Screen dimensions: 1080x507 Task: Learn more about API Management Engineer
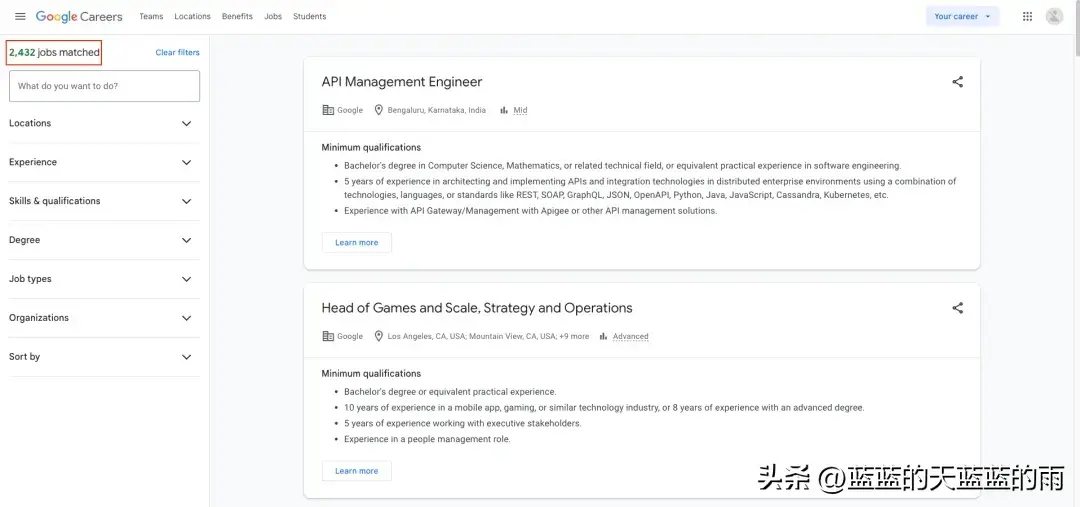point(356,242)
